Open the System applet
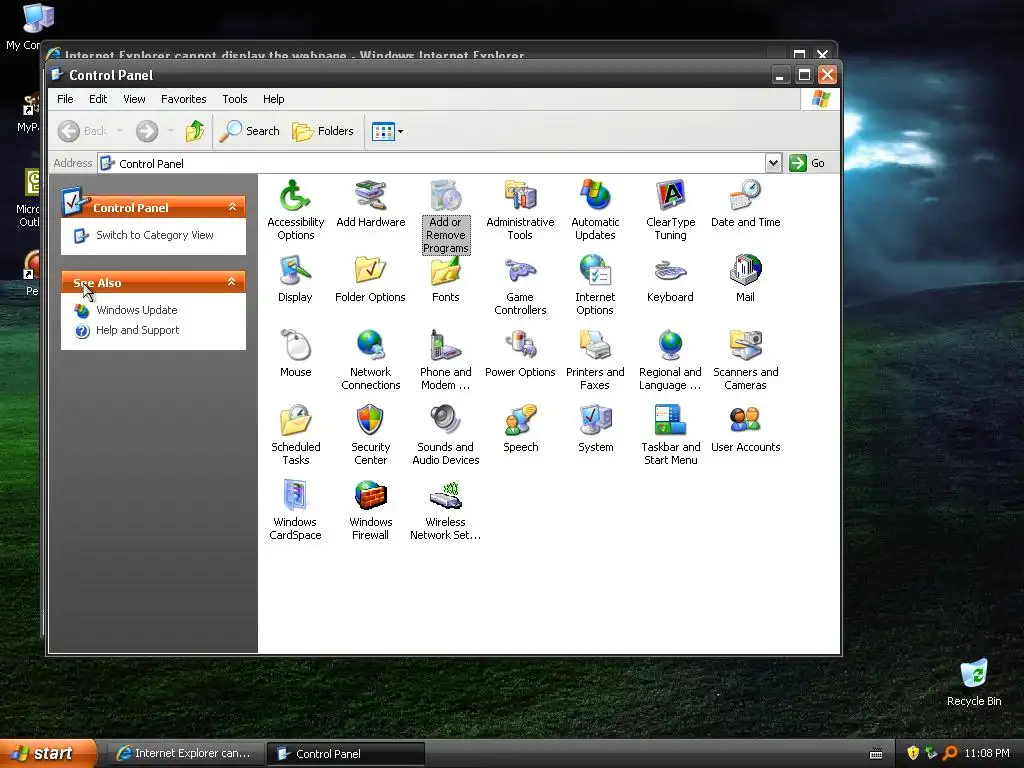 [595, 421]
